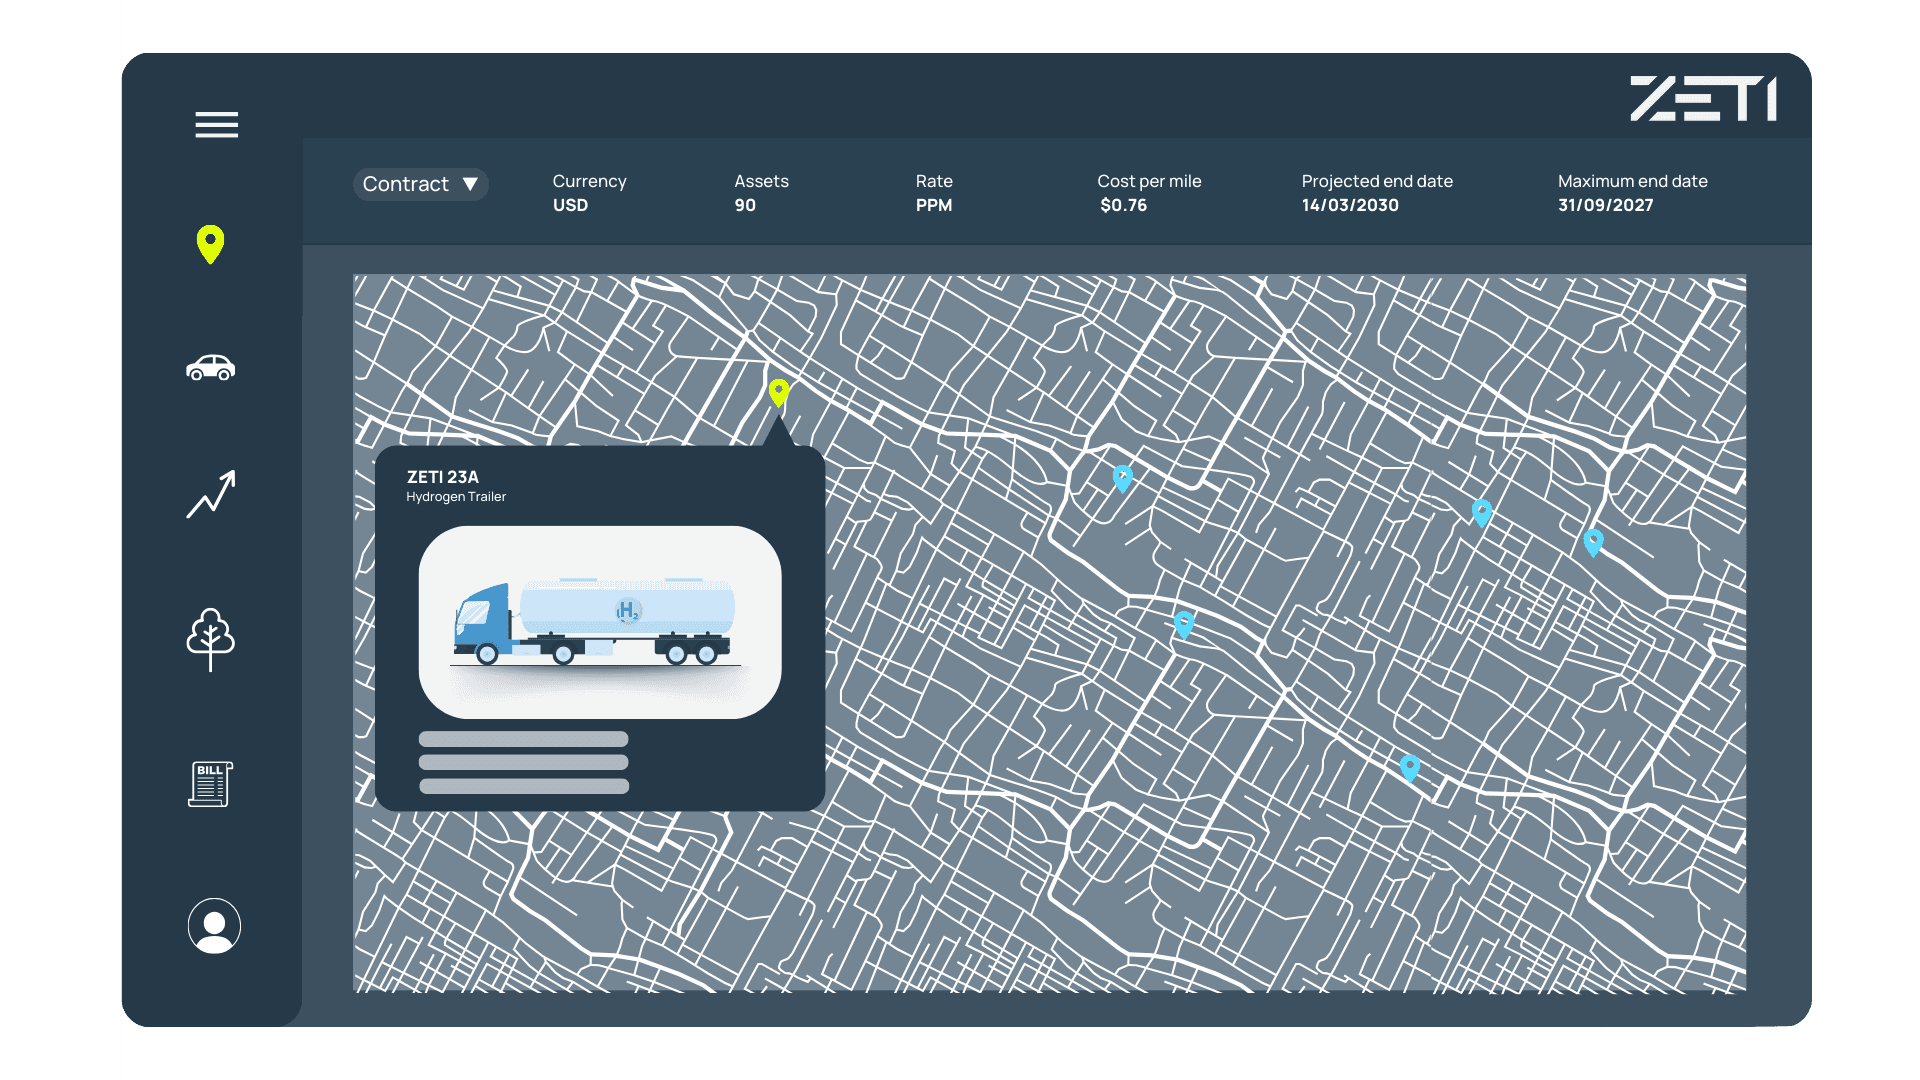1920x1080 pixels.
Task: Click the ZETI logo
Action: (x=1703, y=99)
